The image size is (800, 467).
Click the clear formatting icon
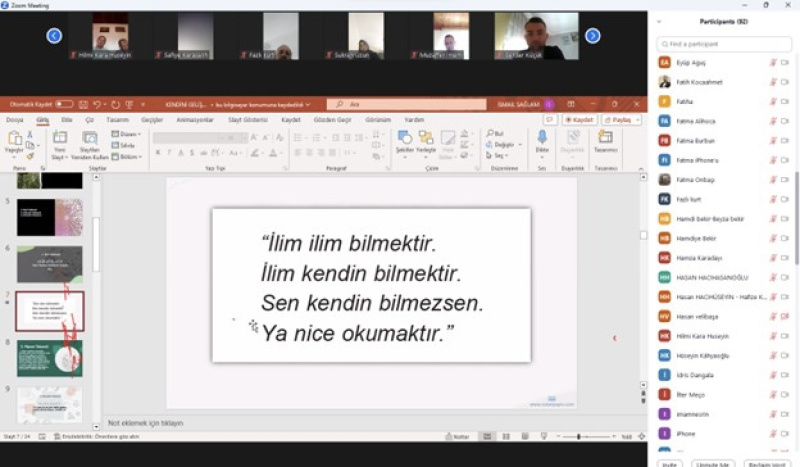pyautogui.click(x=280, y=138)
